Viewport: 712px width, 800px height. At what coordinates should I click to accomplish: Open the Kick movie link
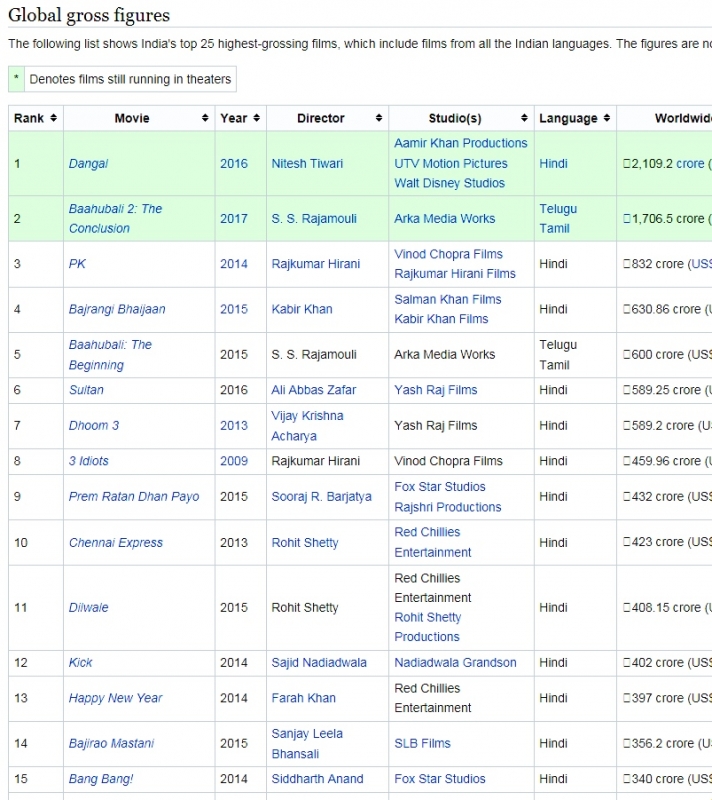(81, 662)
